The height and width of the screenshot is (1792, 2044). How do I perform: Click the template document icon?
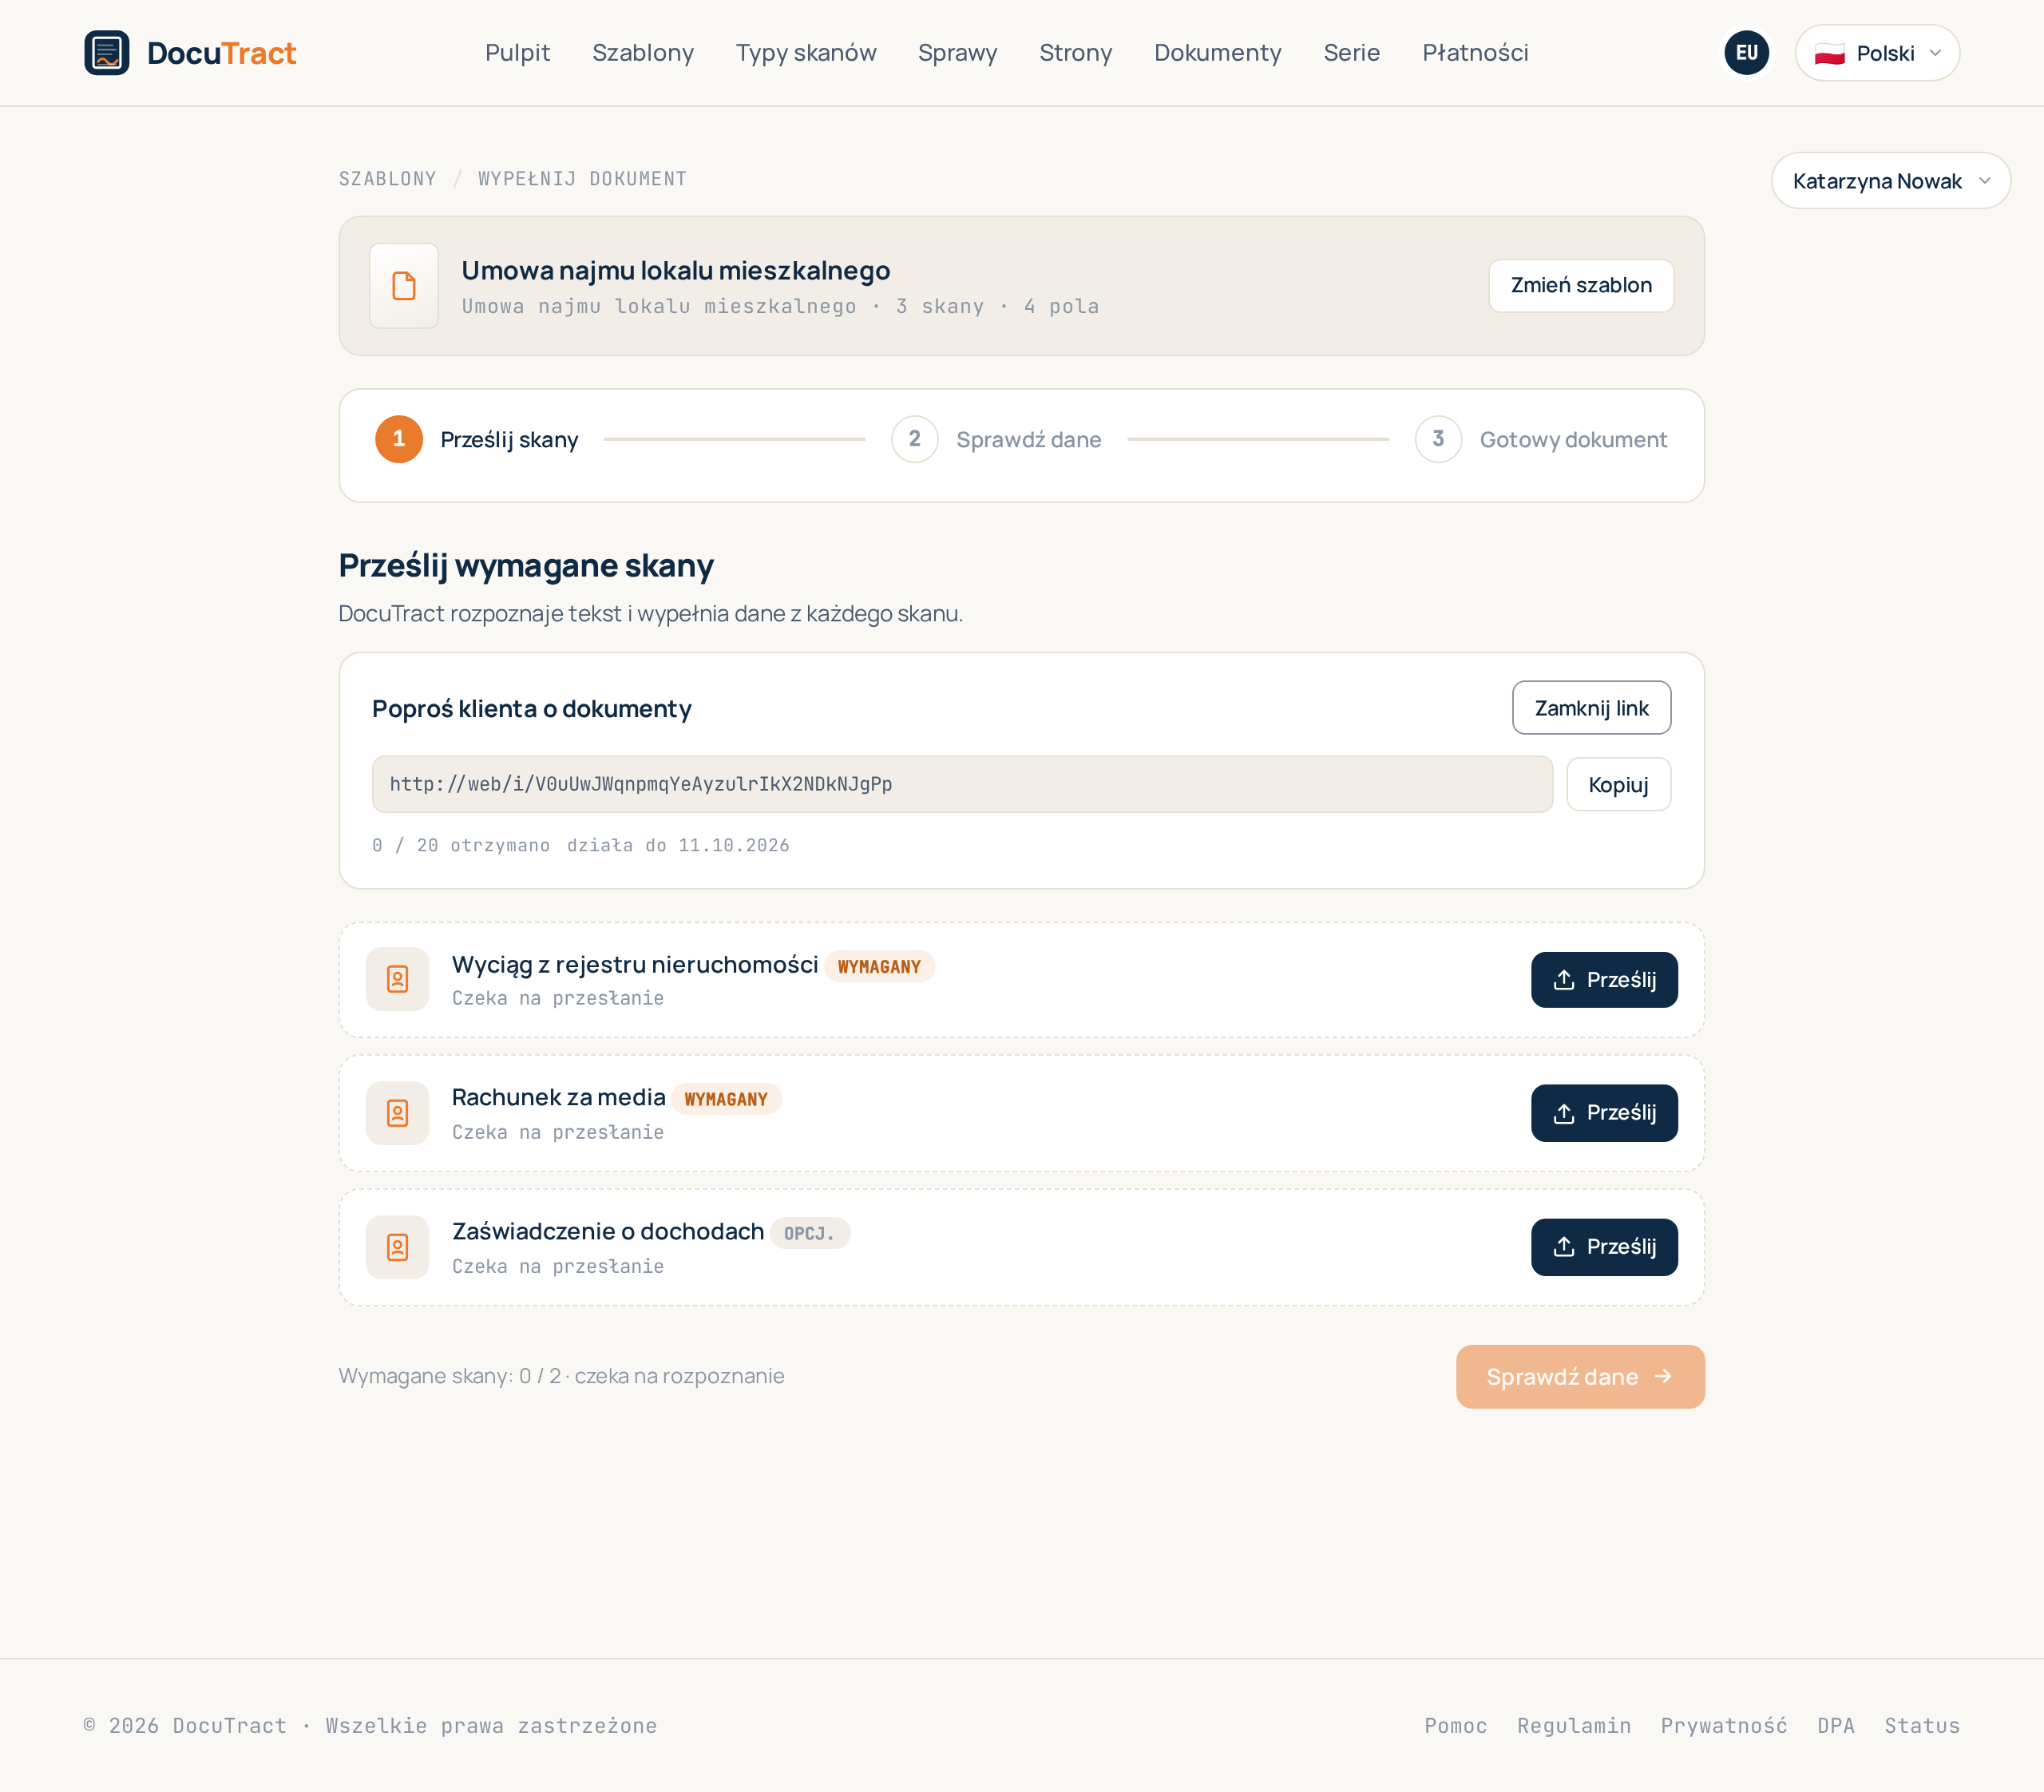404,286
